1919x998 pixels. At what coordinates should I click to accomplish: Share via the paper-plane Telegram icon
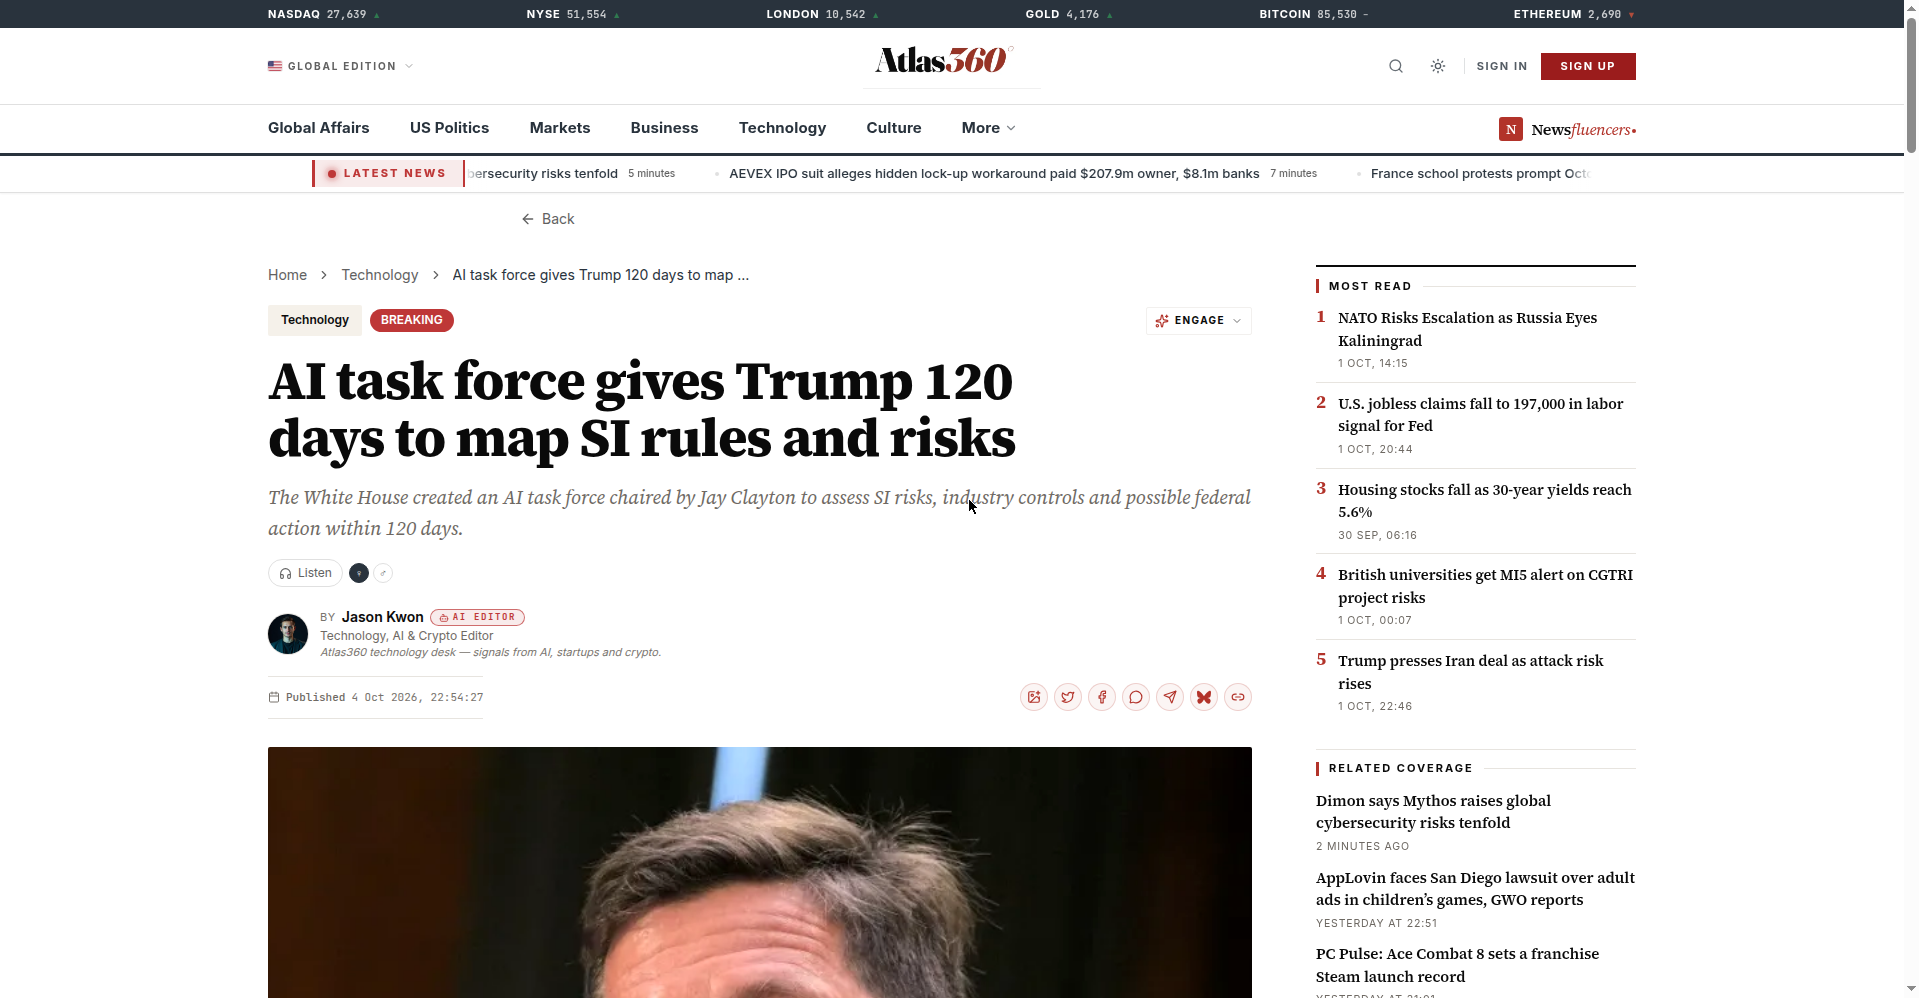[1170, 697]
